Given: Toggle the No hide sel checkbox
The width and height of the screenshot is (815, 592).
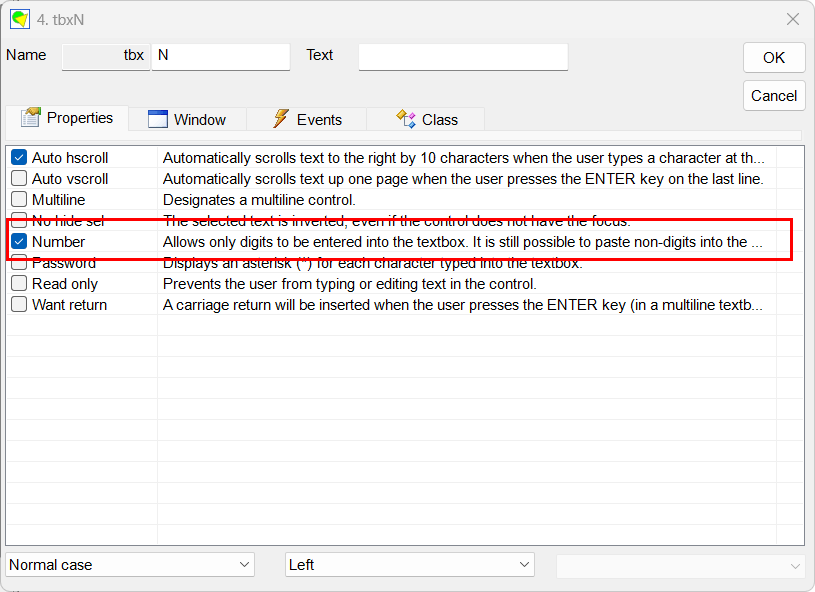Looking at the screenshot, I should pos(19,220).
